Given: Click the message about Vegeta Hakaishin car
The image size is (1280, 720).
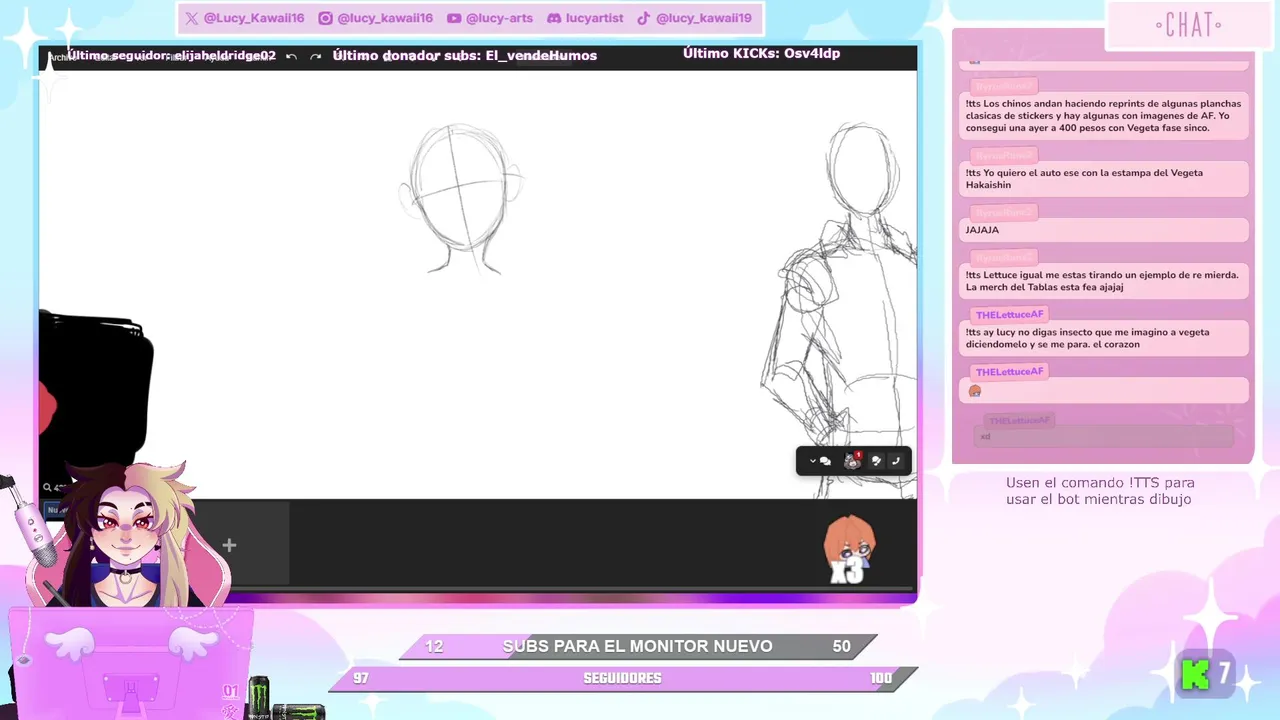Looking at the screenshot, I should (1105, 179).
